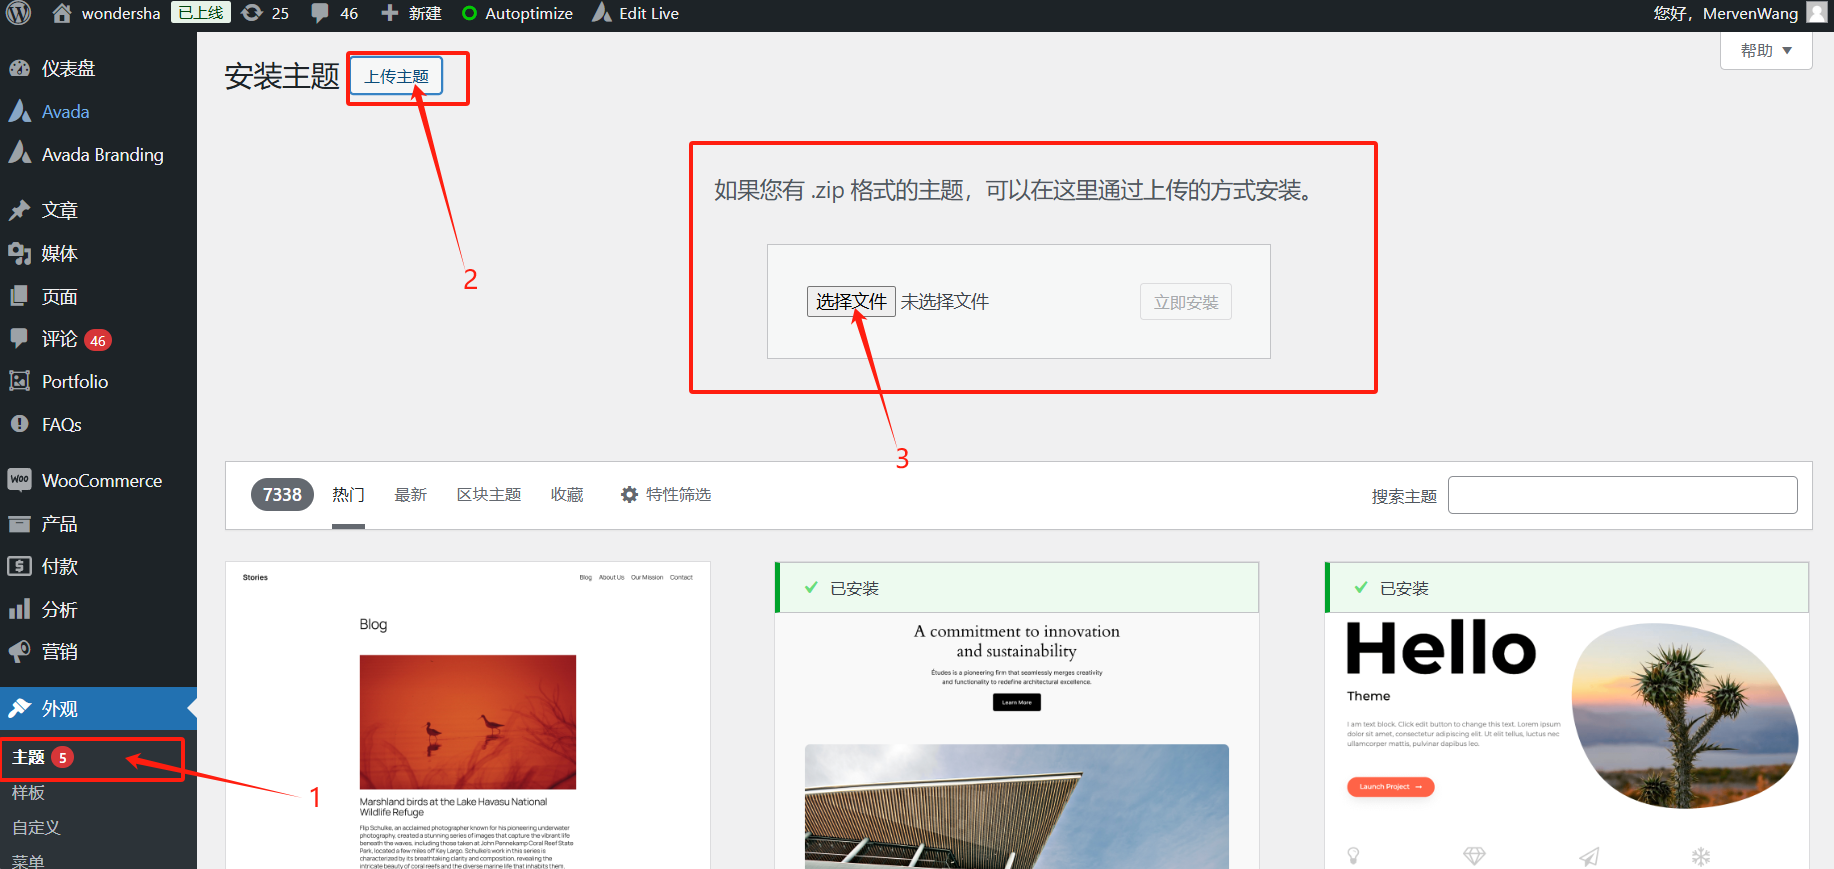Open the 媒体 media icon
The image size is (1834, 869).
(19, 253)
